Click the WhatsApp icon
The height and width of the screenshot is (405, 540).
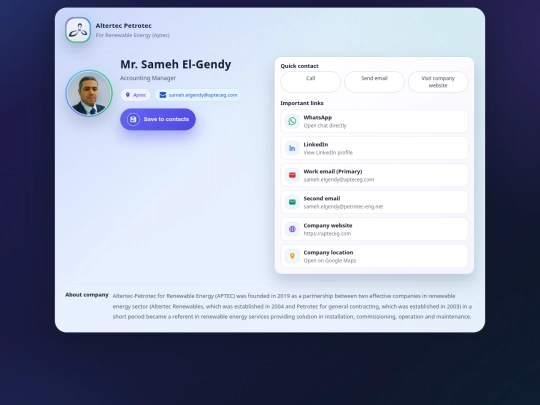point(292,121)
